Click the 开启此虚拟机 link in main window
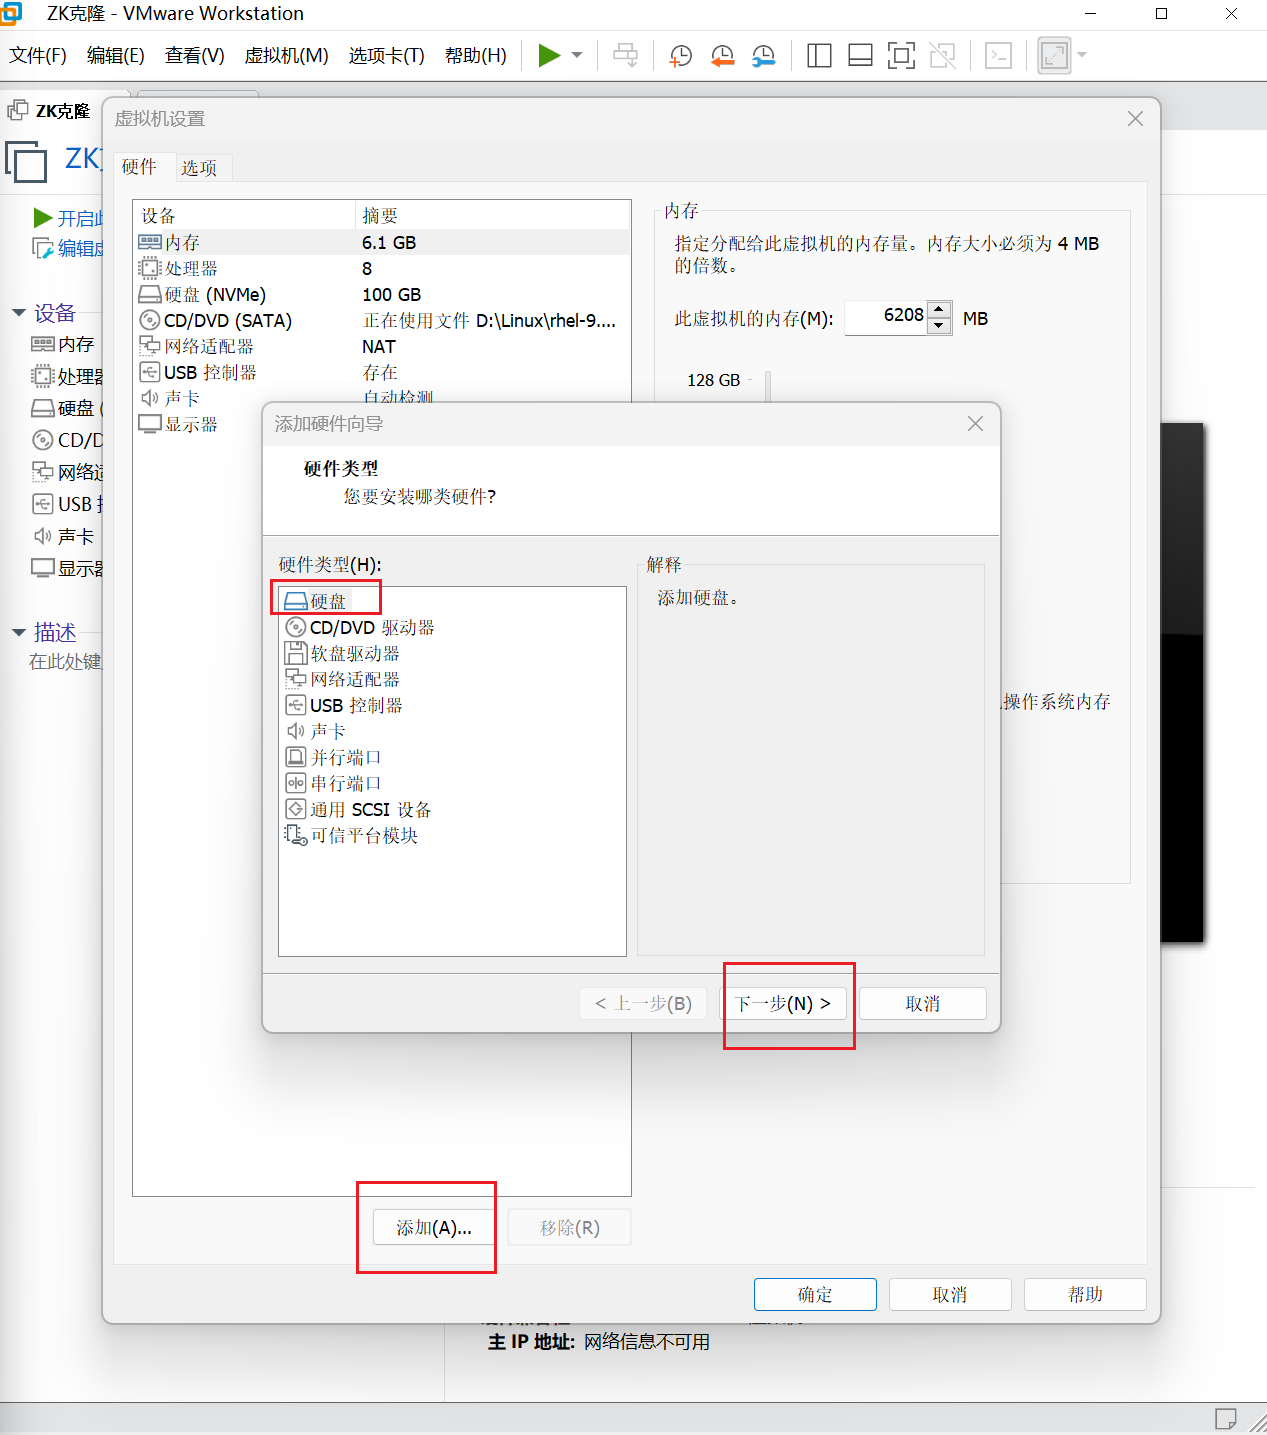The image size is (1267, 1435). [68, 218]
